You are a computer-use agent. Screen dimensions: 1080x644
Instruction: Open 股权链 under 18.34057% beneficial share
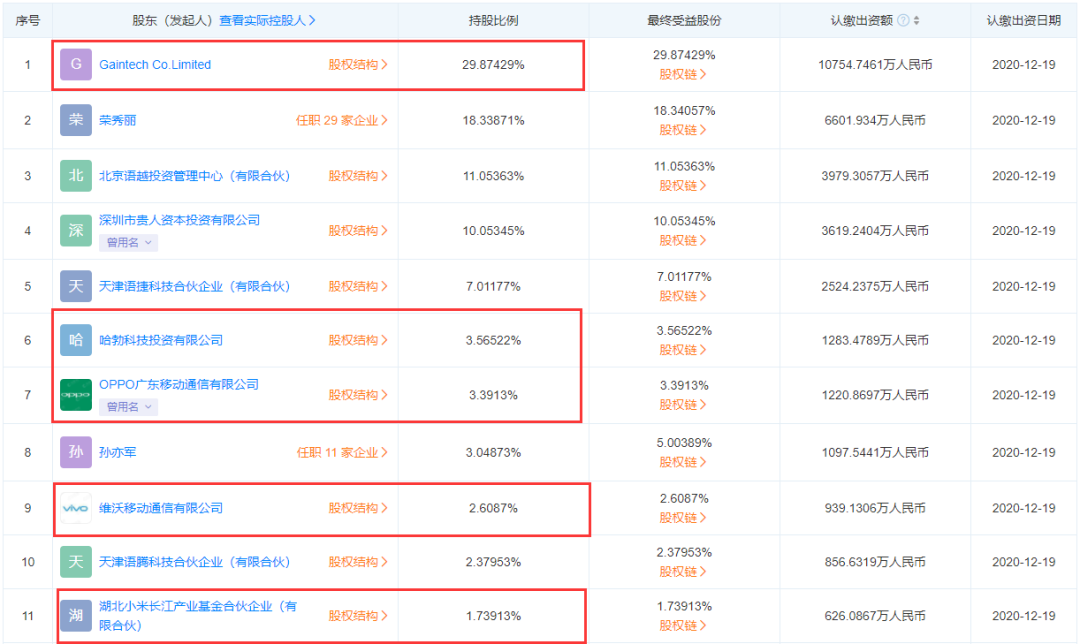pyautogui.click(x=683, y=130)
